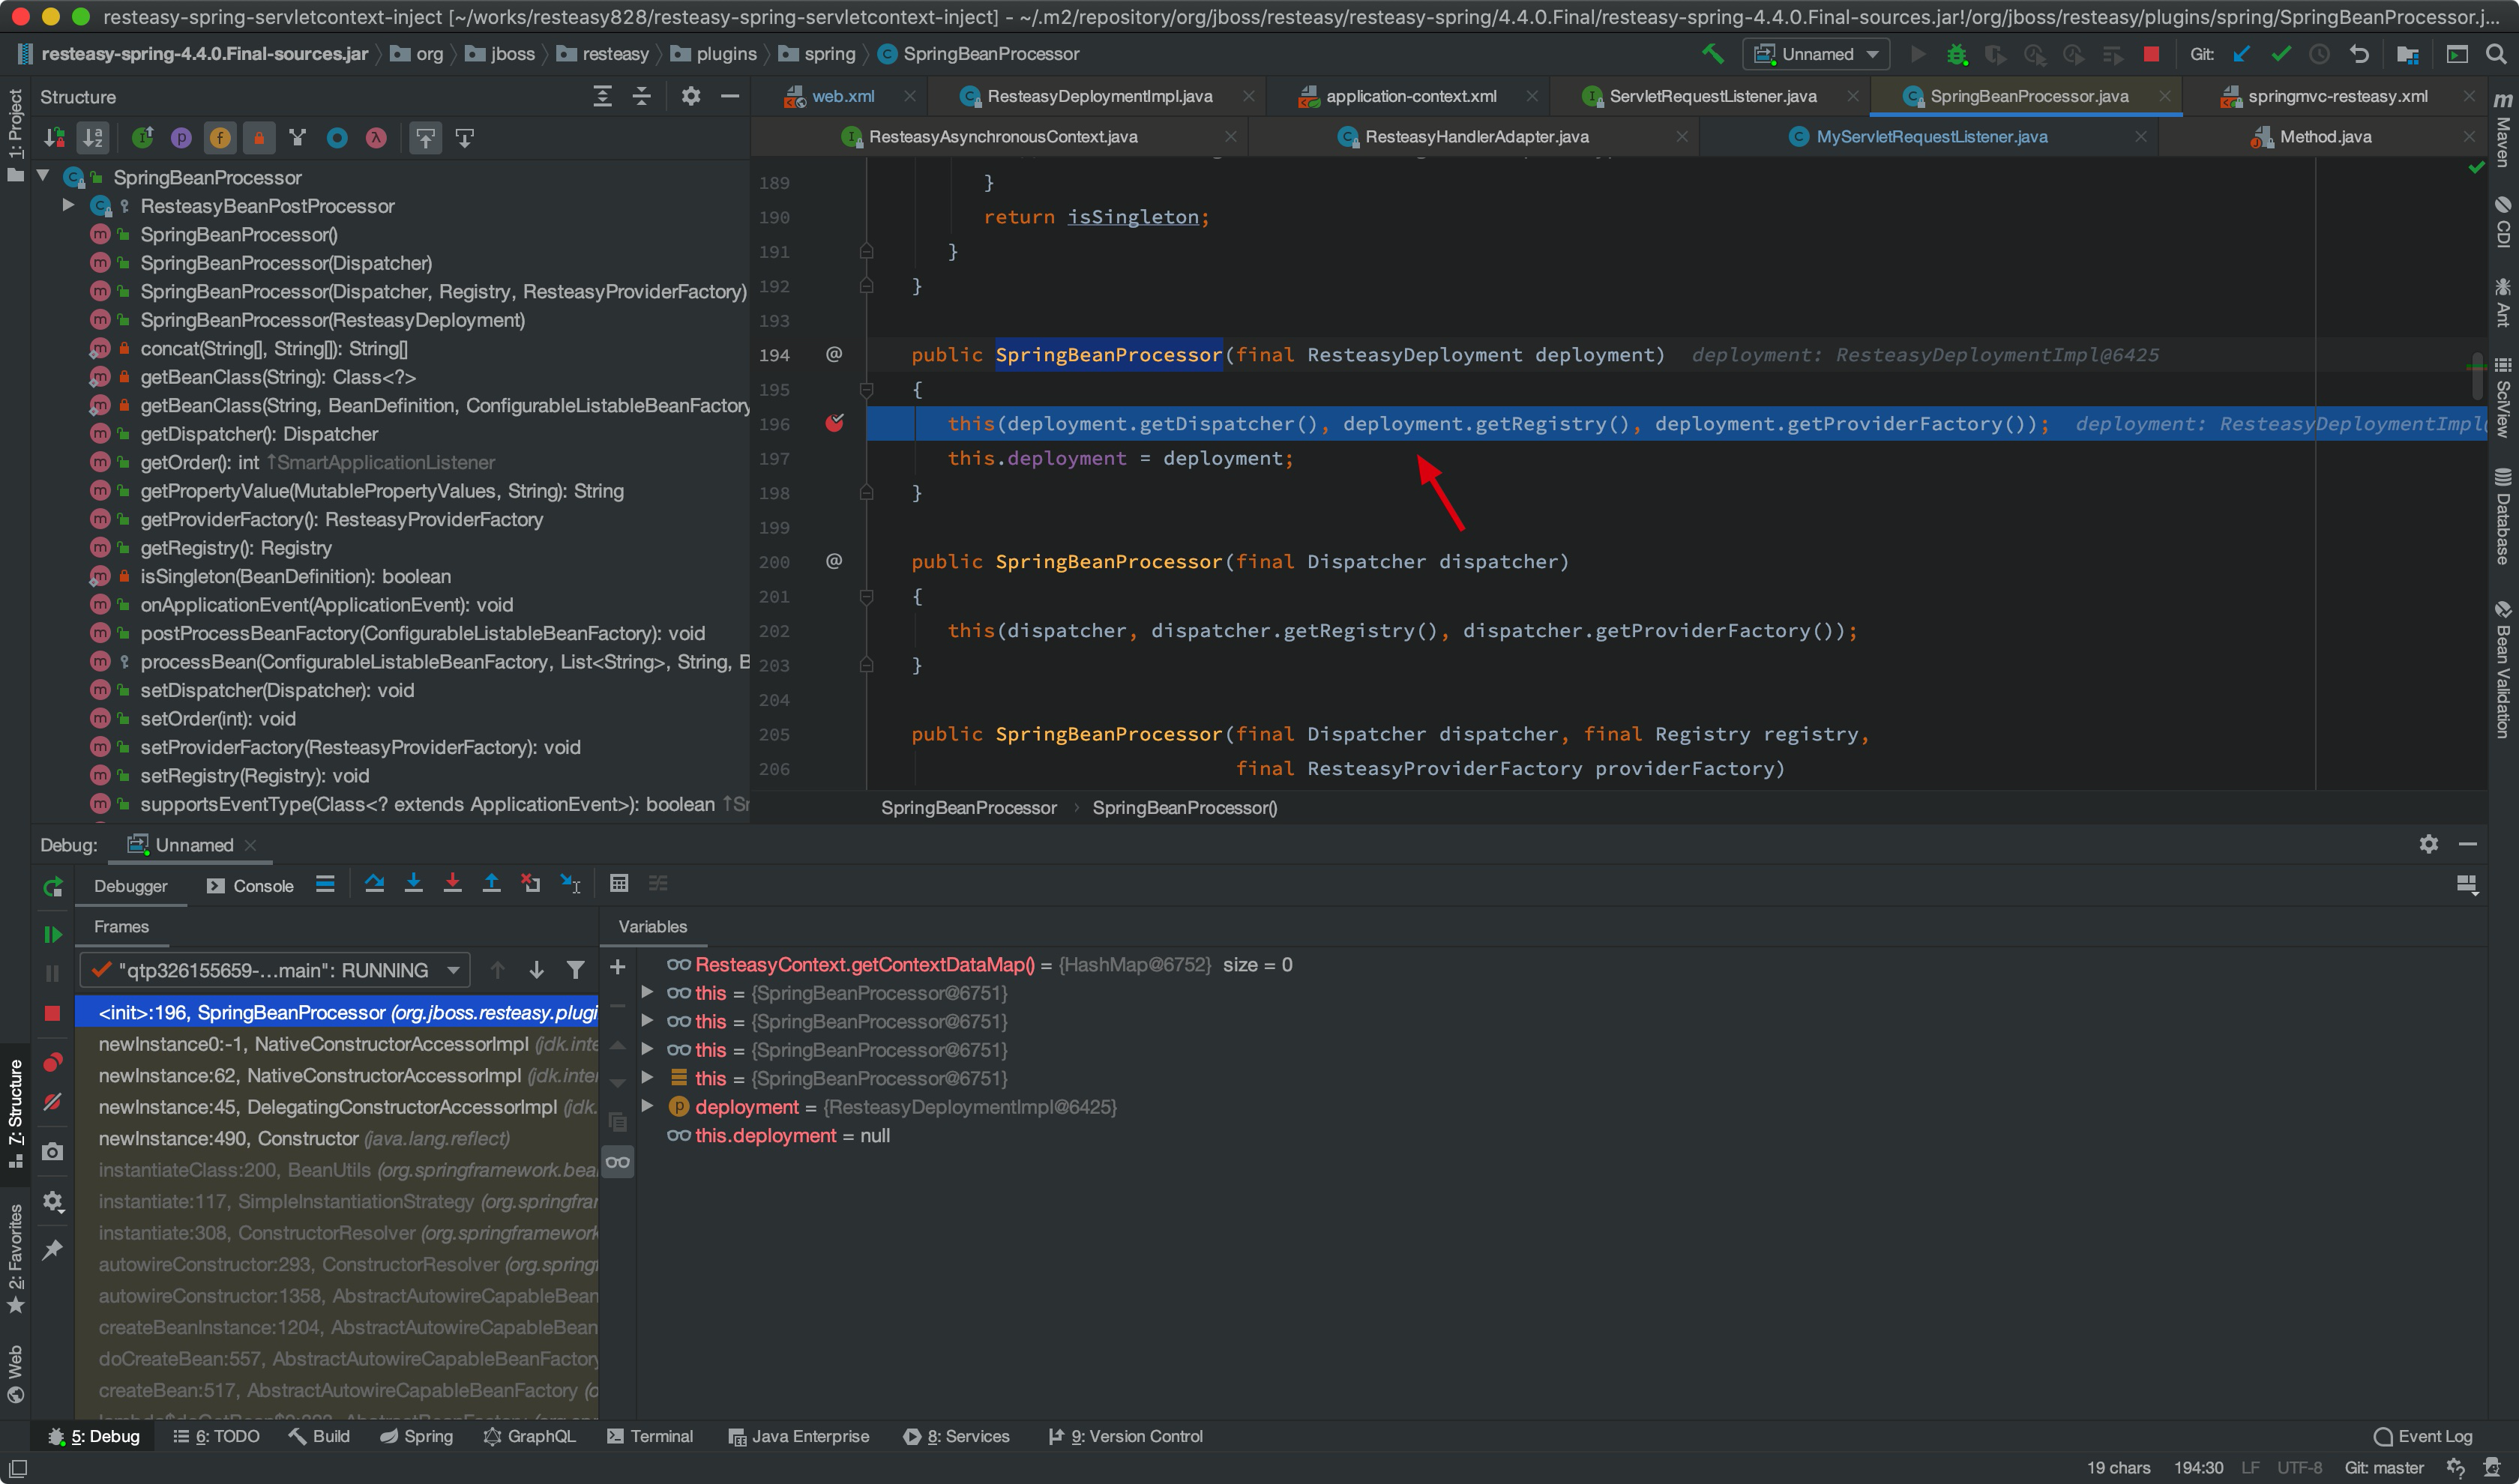2519x1484 pixels.
Task: Click View Breakpoints double red circles
Action: [x=53, y=1063]
